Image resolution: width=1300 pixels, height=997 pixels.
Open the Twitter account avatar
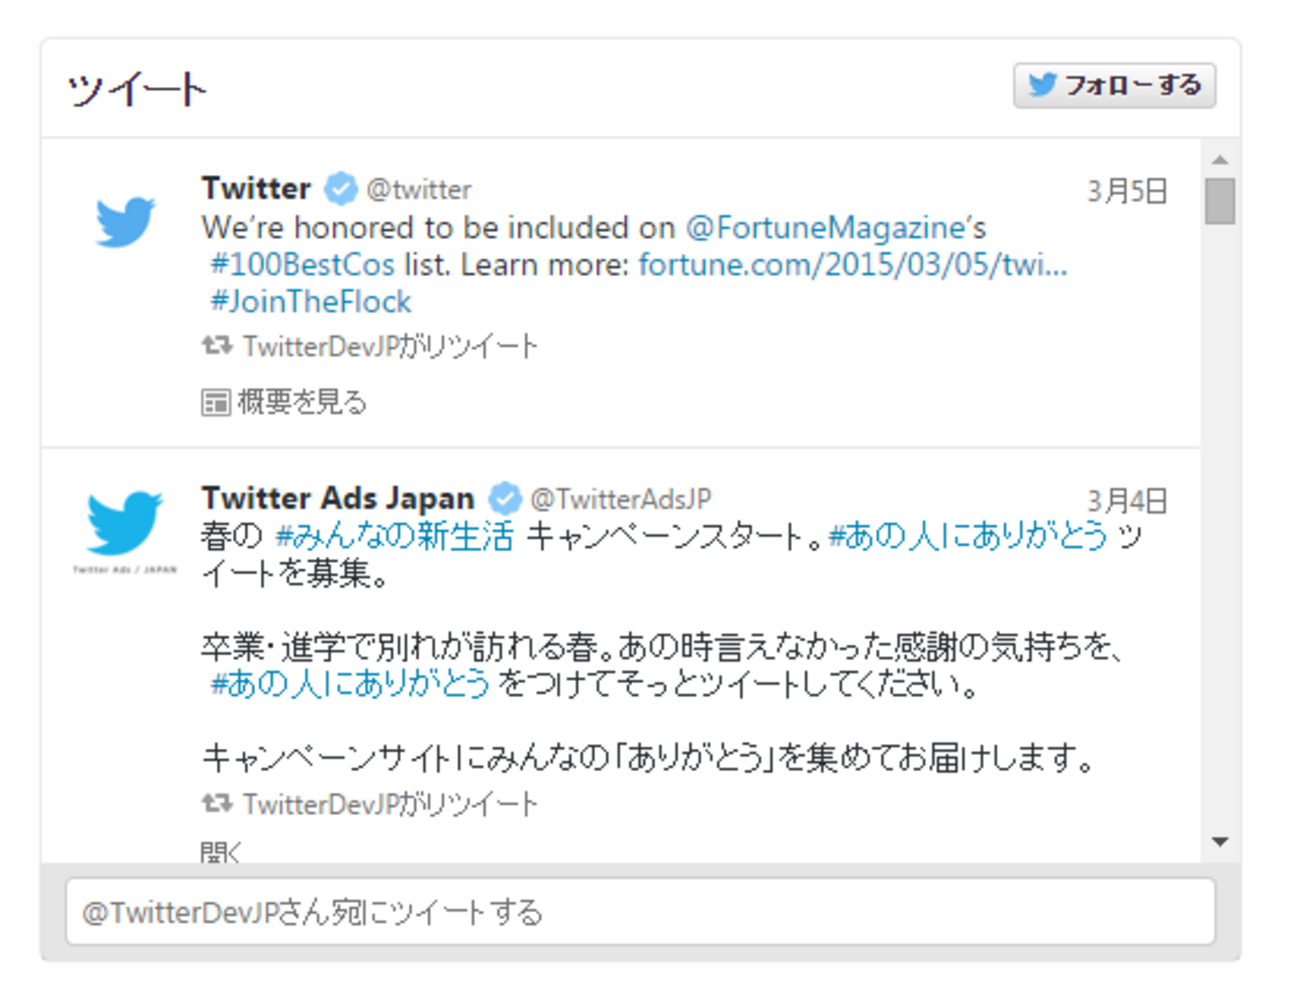tap(125, 221)
